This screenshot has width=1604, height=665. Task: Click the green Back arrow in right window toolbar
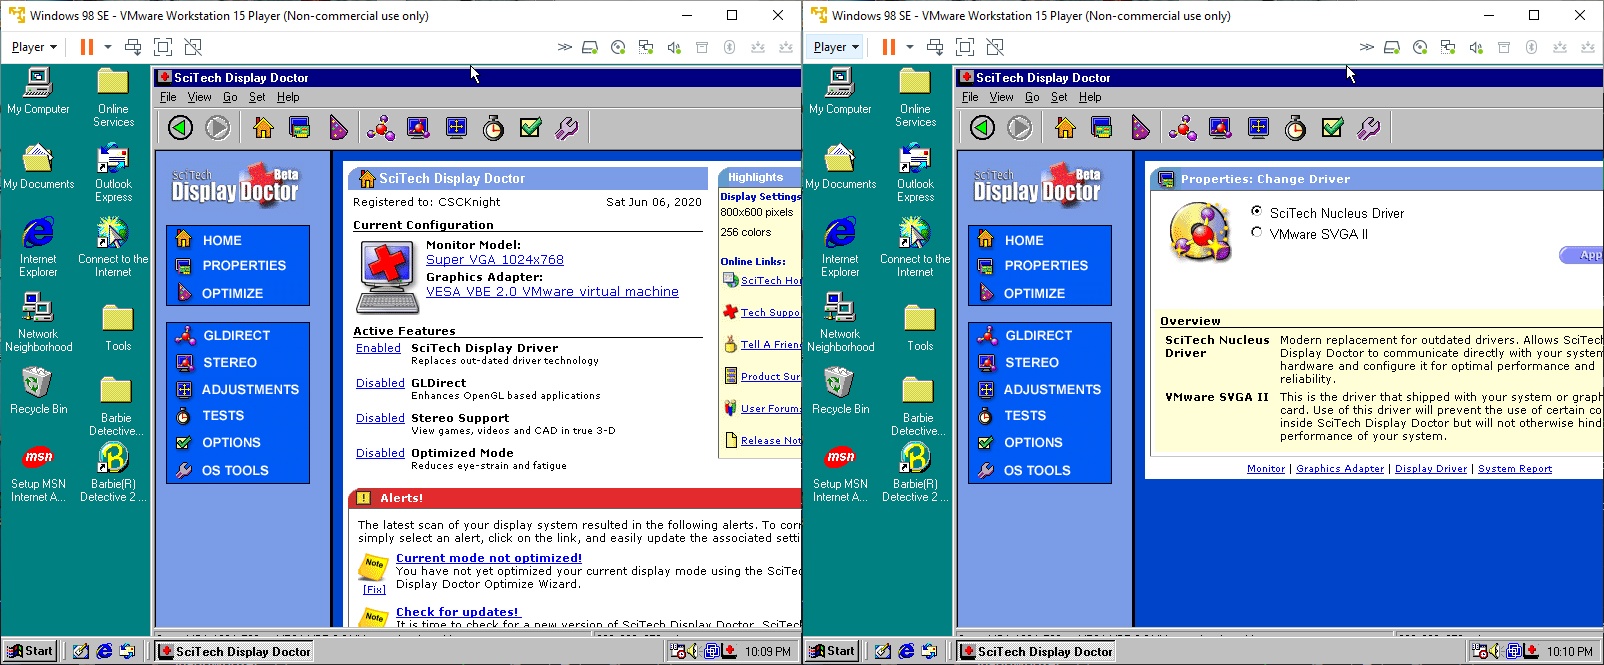pyautogui.click(x=982, y=127)
